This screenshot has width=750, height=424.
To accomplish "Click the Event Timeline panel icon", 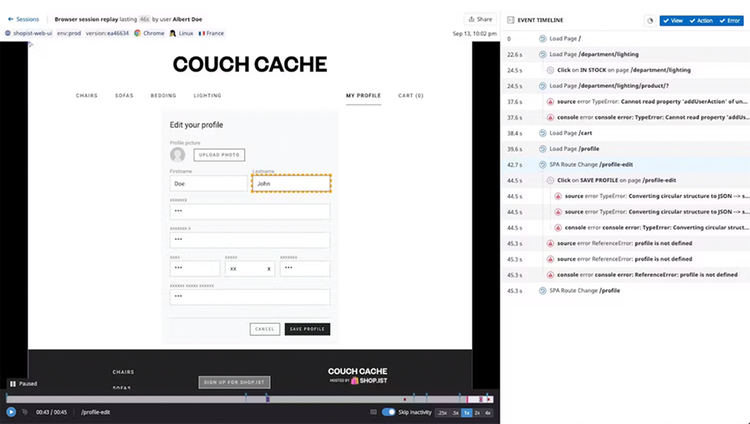I will click(x=510, y=20).
